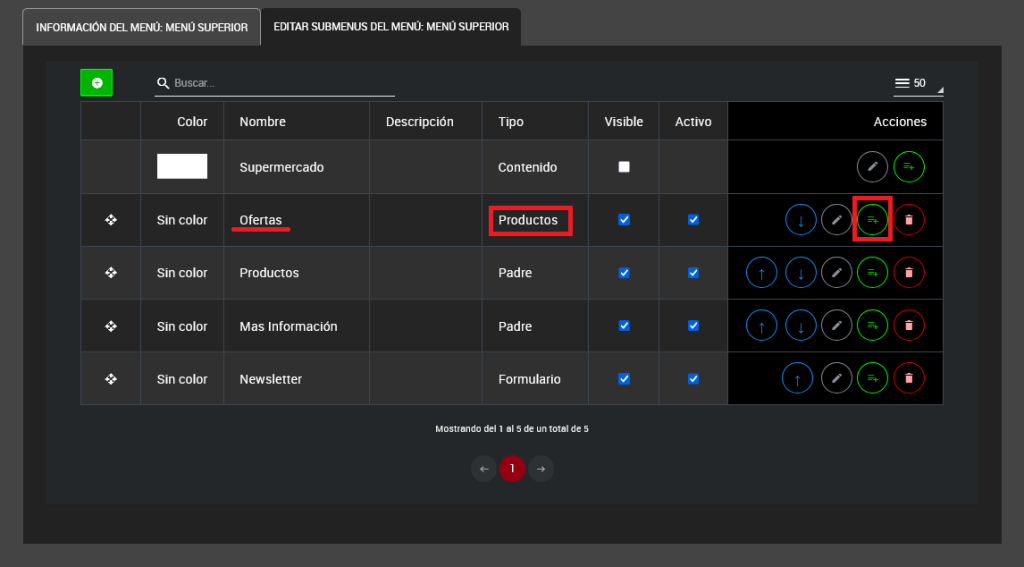
Task: Move the Productos row up
Action: click(762, 273)
